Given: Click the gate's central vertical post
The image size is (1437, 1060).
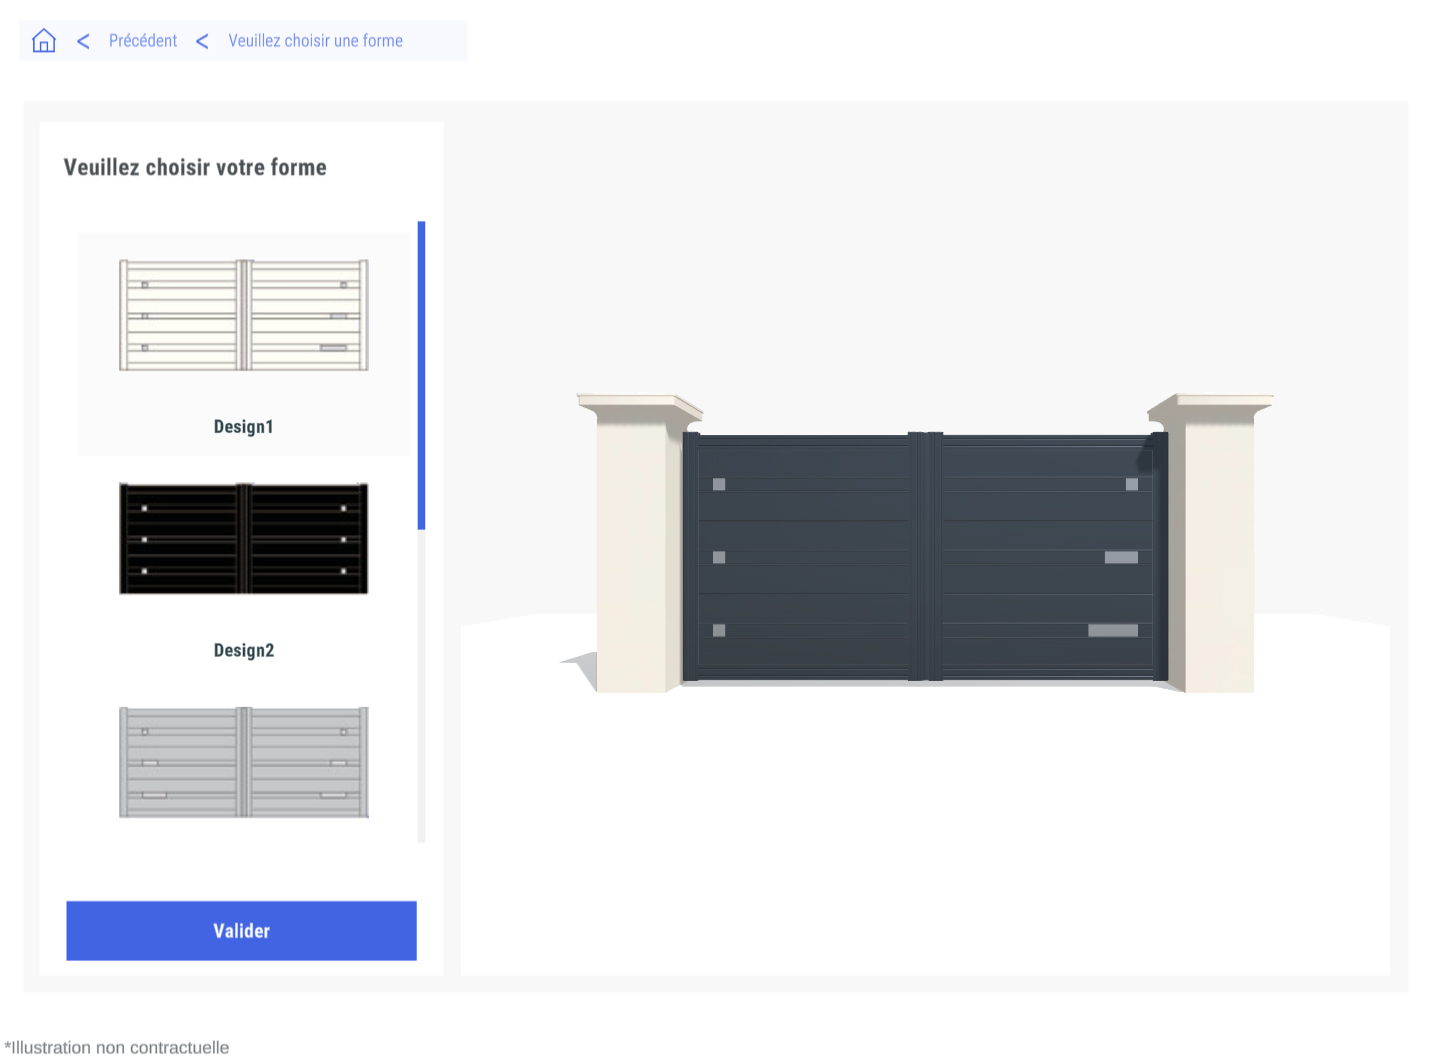Looking at the screenshot, I should point(925,557).
